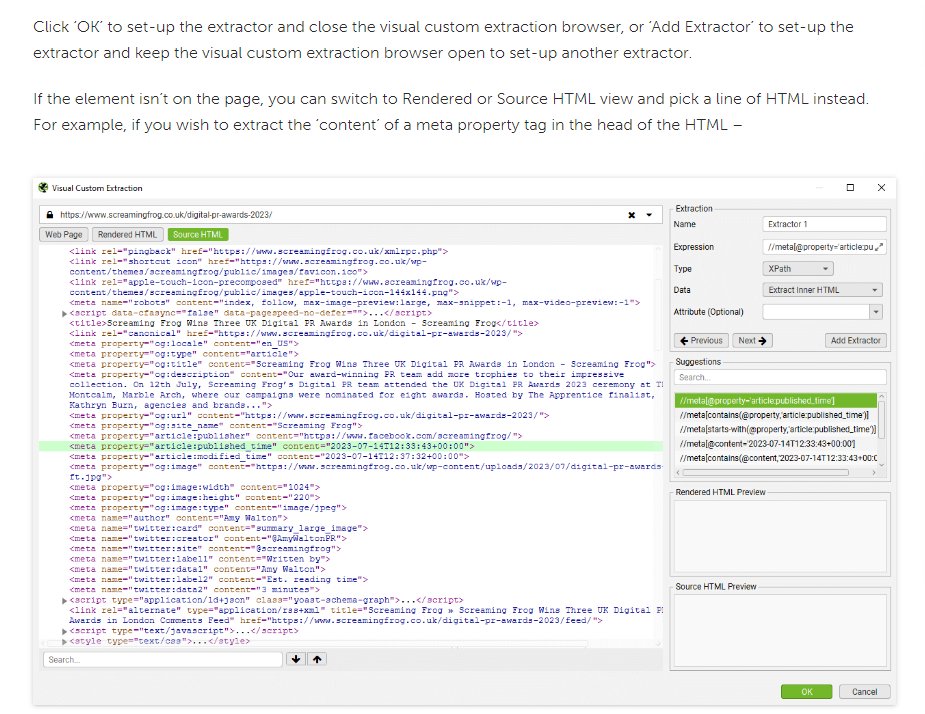This screenshot has width=925, height=714.
Task: Select the og:image:type meta line
Action: click(x=208, y=508)
